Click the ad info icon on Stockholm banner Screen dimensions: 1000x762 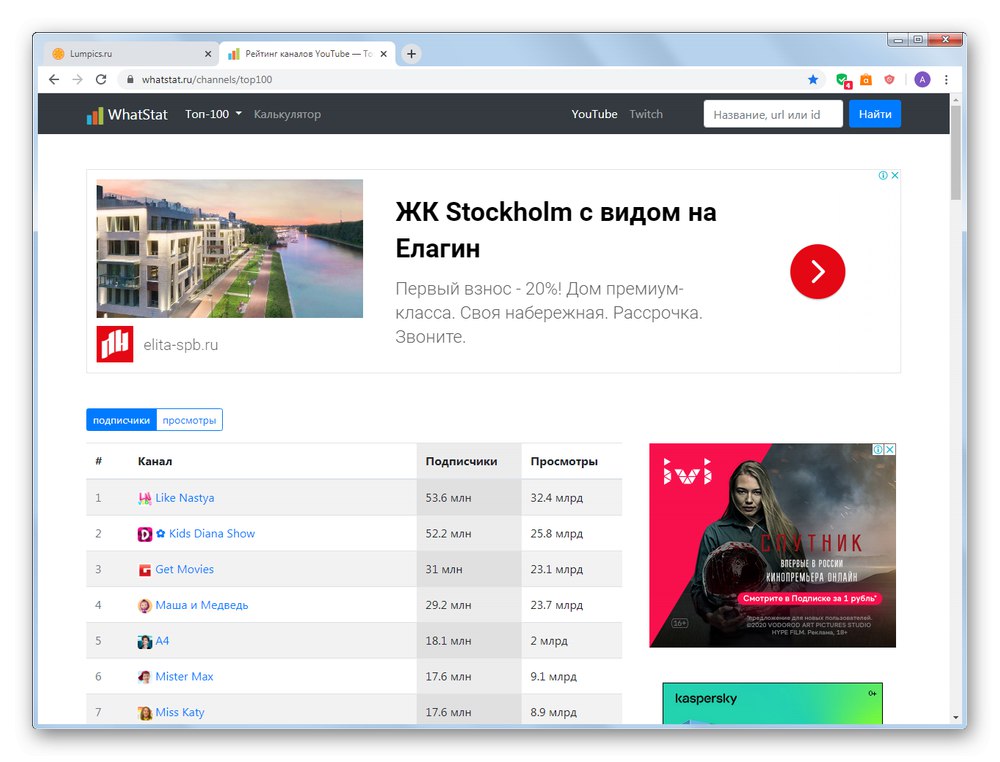[x=883, y=175]
